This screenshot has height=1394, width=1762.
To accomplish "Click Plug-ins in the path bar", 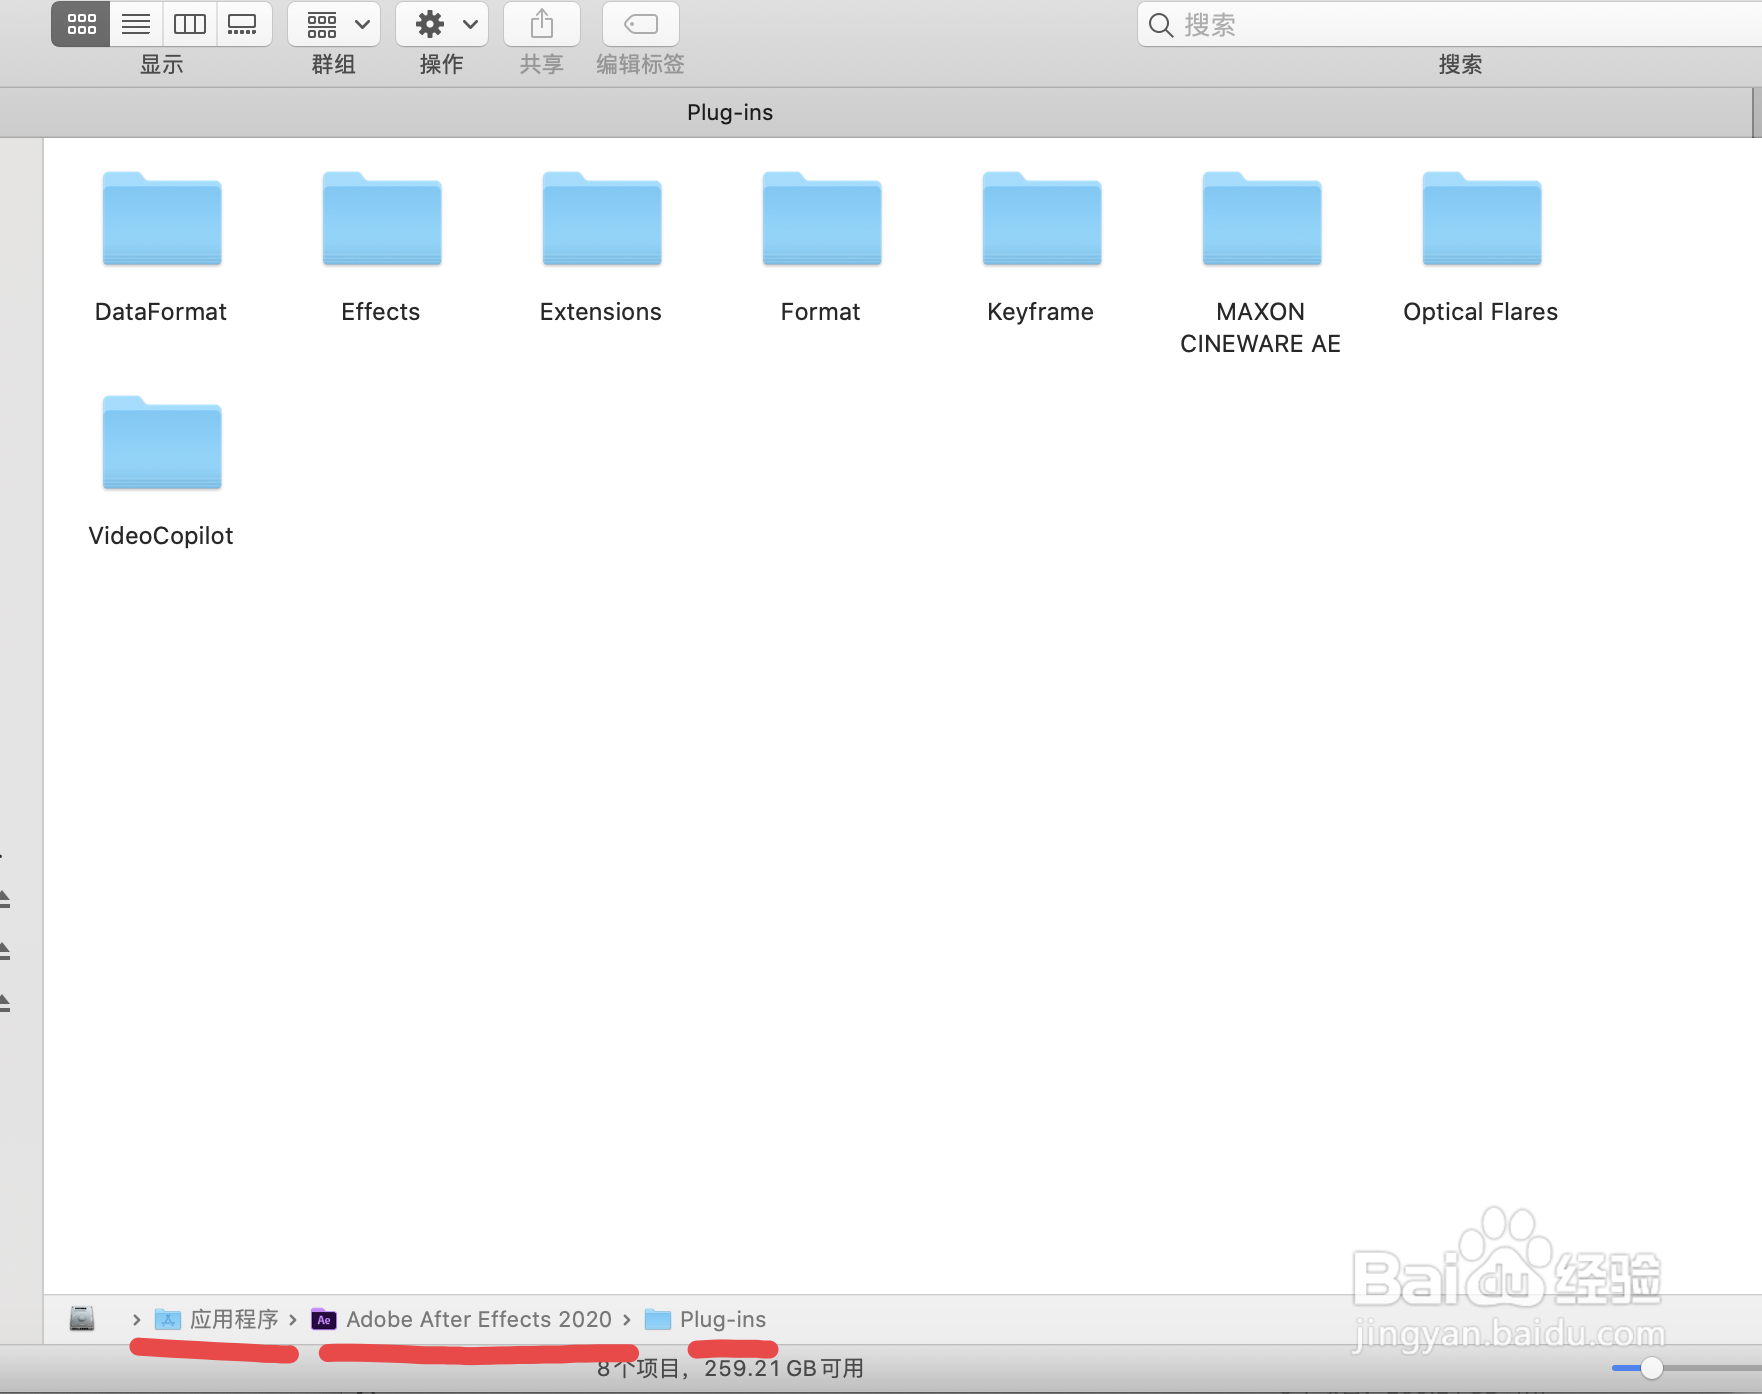I will click(x=706, y=1320).
